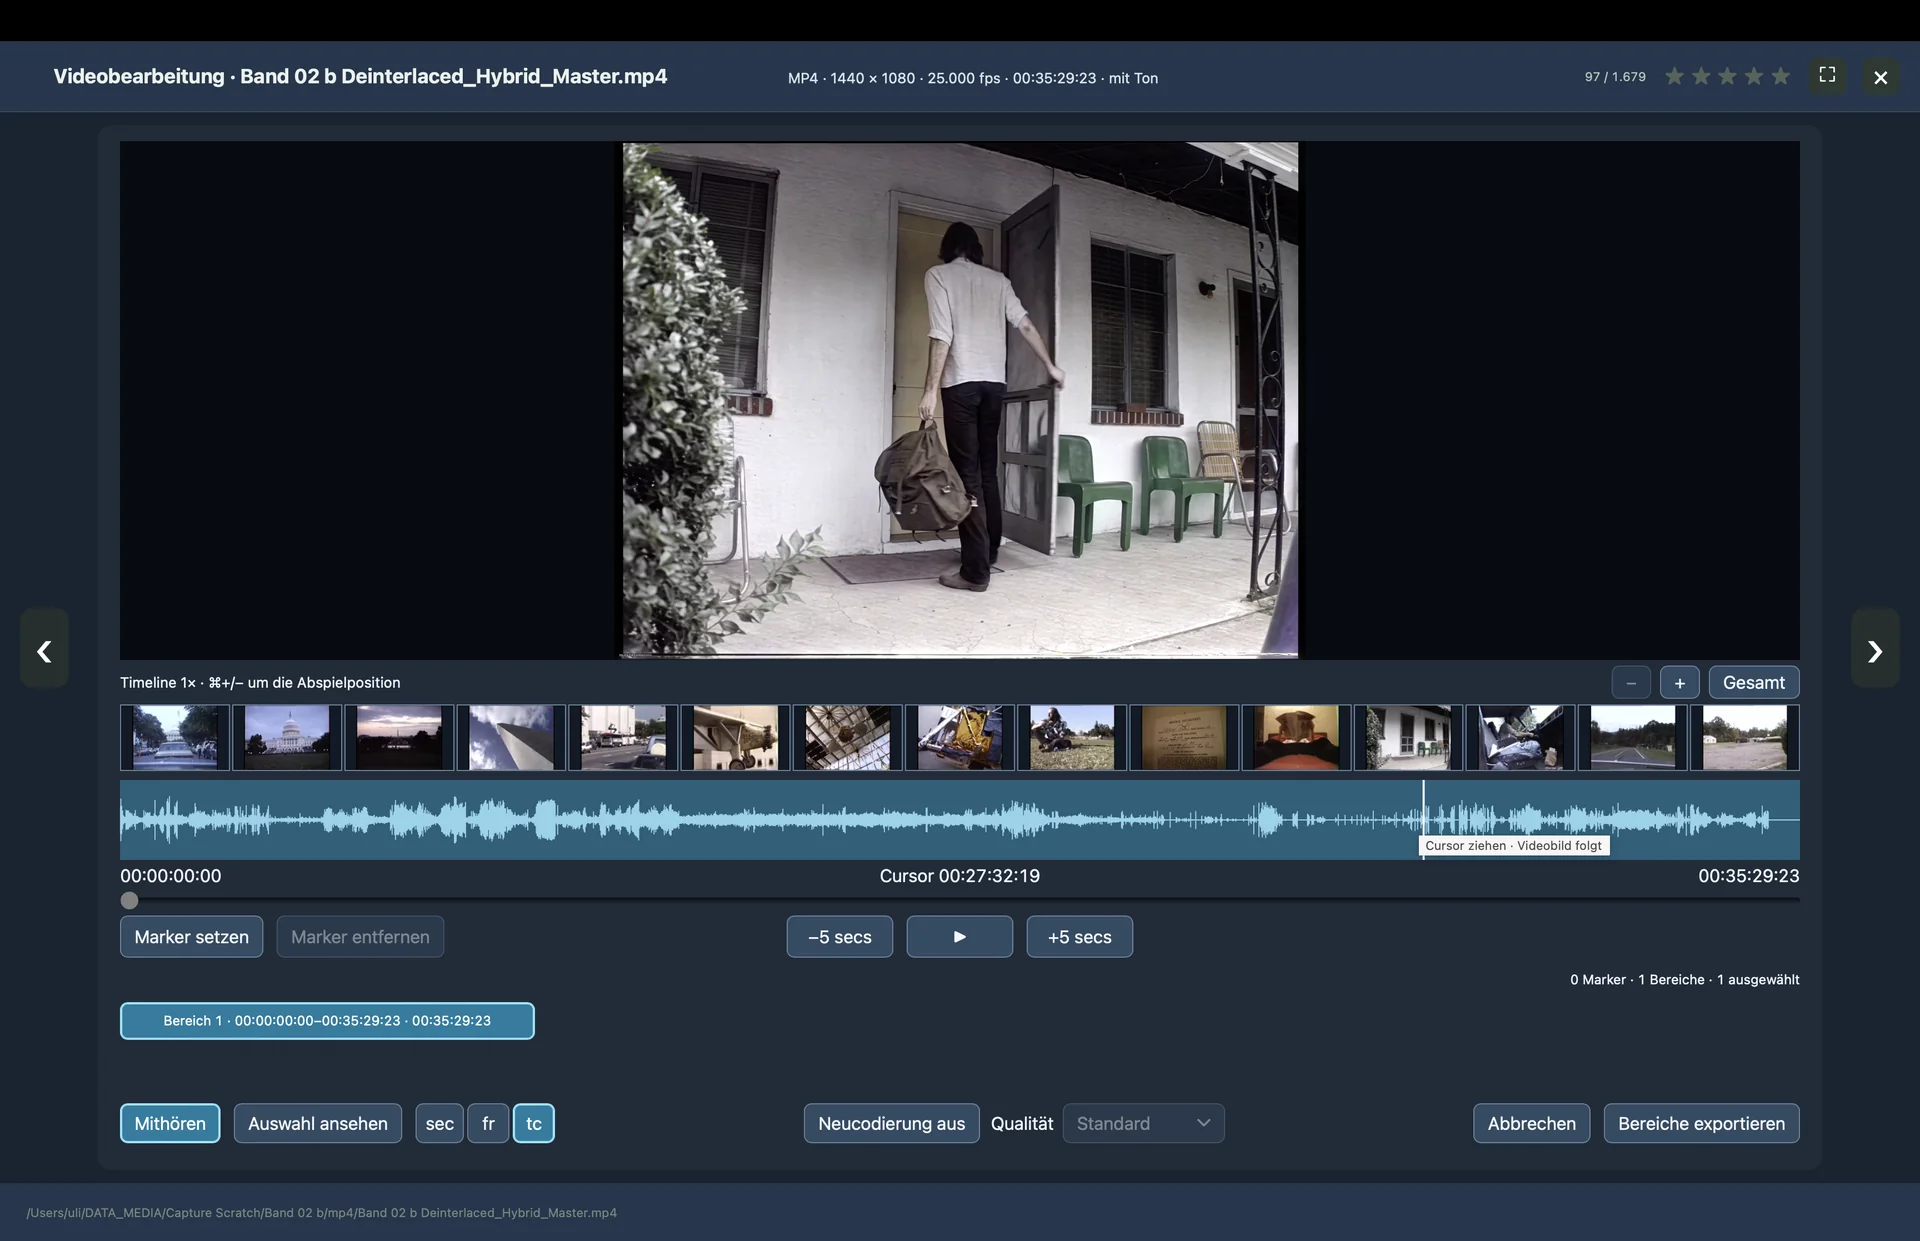Select parked cars by building thumbnail
This screenshot has width=1920, height=1241.
click(x=623, y=738)
